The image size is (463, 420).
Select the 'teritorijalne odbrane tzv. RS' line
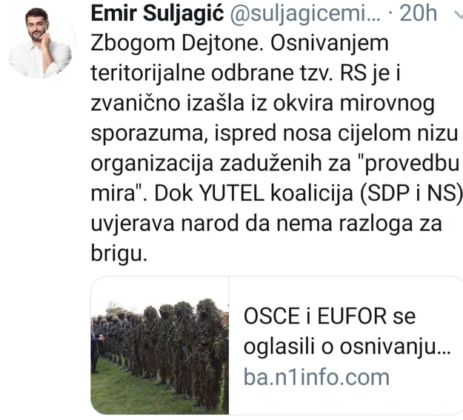229,73
